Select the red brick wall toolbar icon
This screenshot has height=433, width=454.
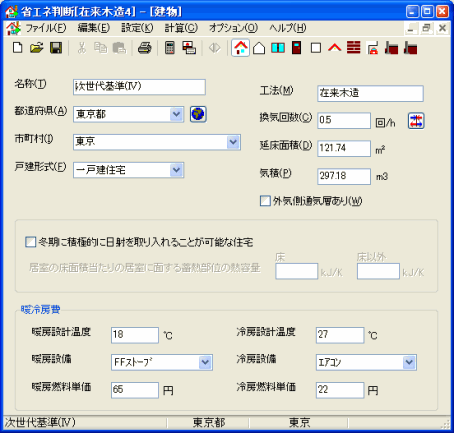click(x=354, y=48)
